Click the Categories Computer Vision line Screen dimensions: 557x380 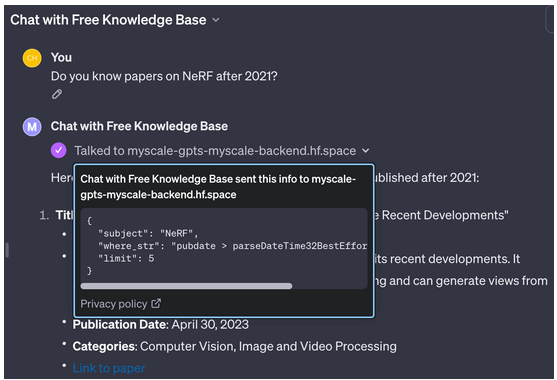click(x=234, y=346)
